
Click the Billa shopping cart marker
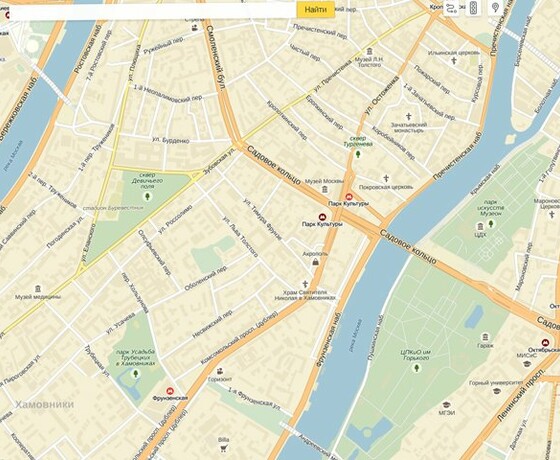(224, 449)
